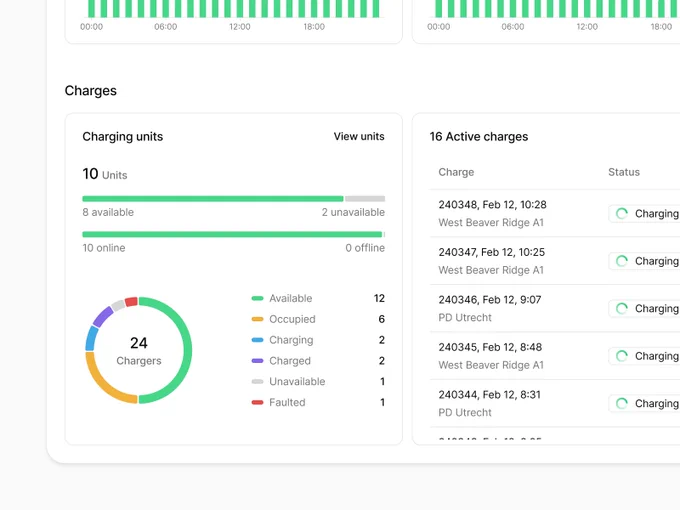Click 'PD Utrecht' under charge 240346
The width and height of the screenshot is (680, 510).
[465, 318]
